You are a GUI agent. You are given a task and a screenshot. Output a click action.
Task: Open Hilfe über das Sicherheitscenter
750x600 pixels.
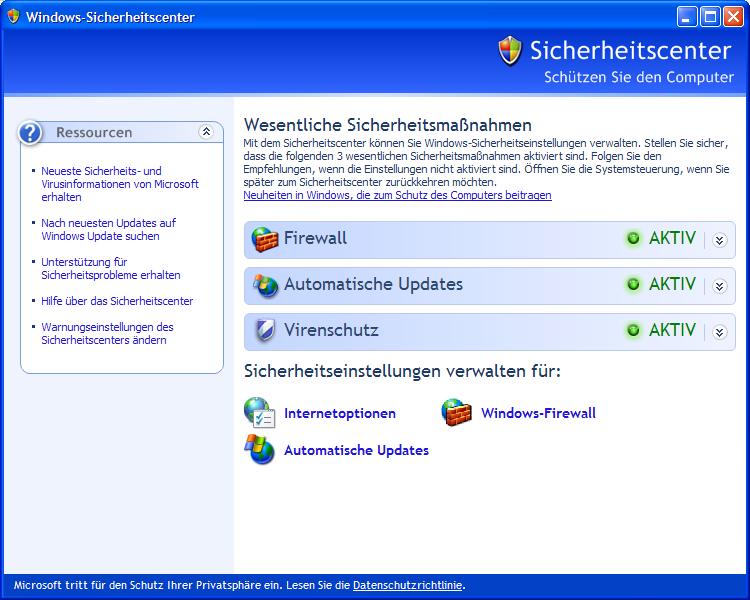click(117, 301)
